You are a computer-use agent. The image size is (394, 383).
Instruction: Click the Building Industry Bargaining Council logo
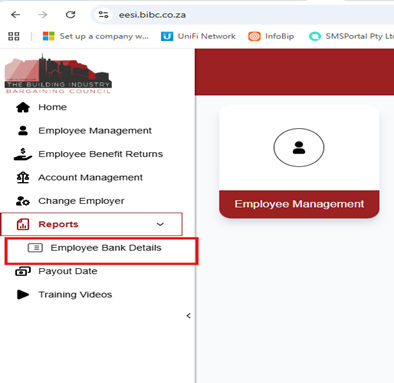pyautogui.click(x=58, y=74)
